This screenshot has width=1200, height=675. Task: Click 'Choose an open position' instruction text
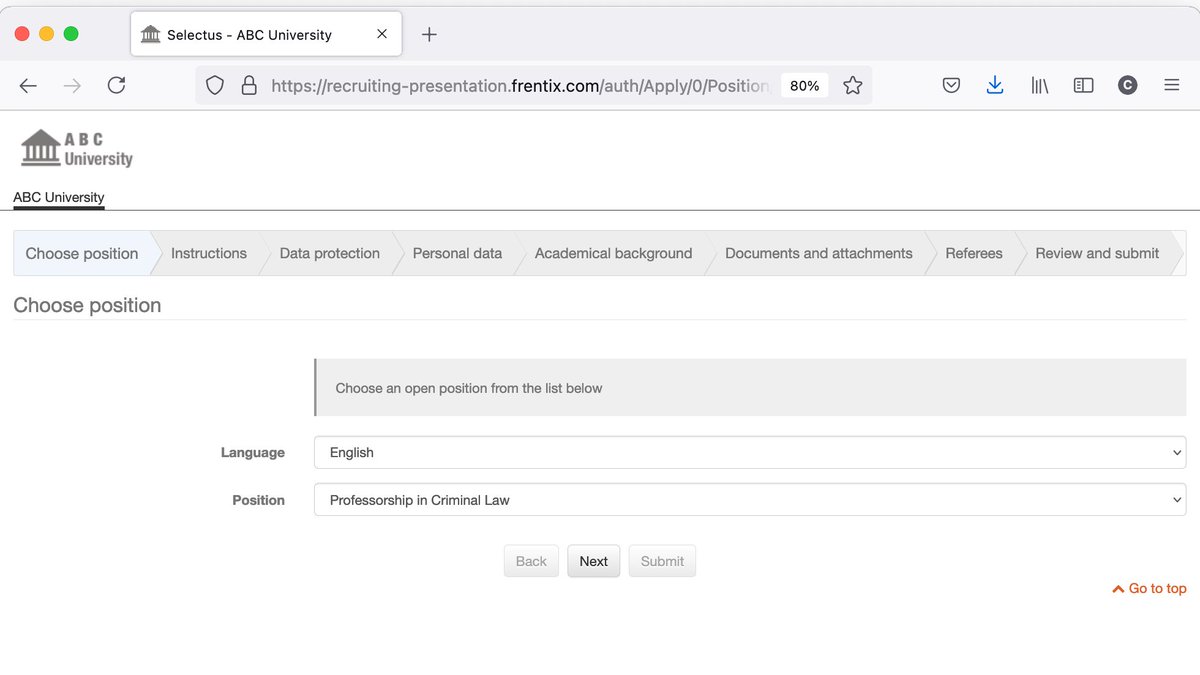(469, 388)
